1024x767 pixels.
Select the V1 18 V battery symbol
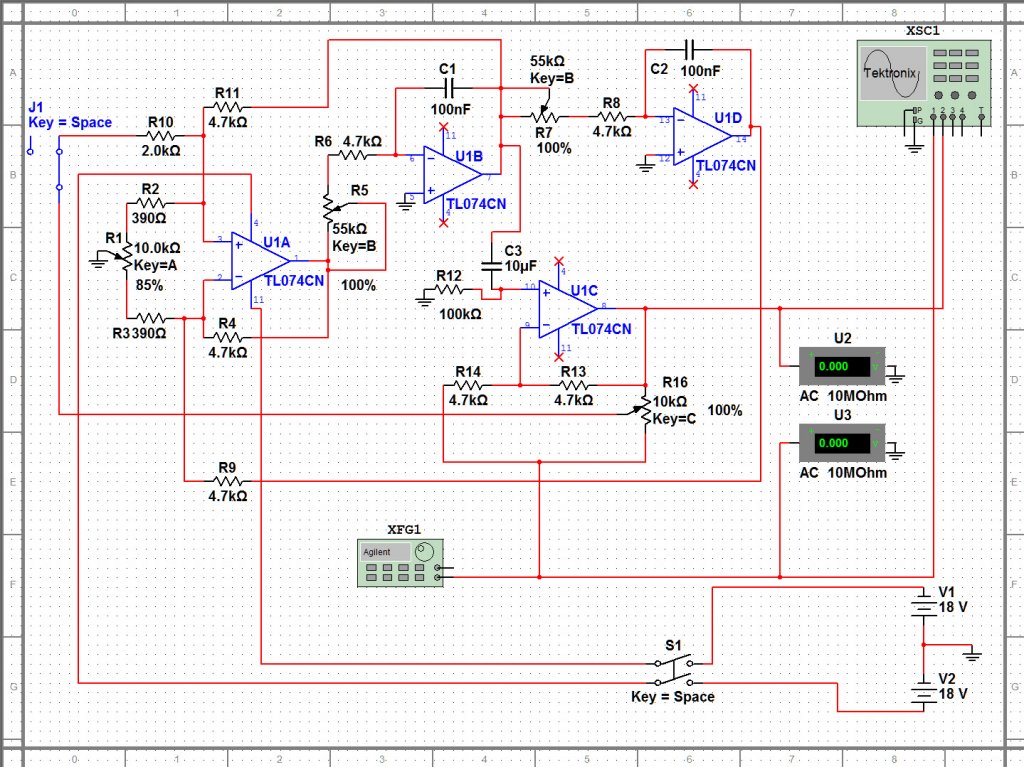tap(923, 604)
